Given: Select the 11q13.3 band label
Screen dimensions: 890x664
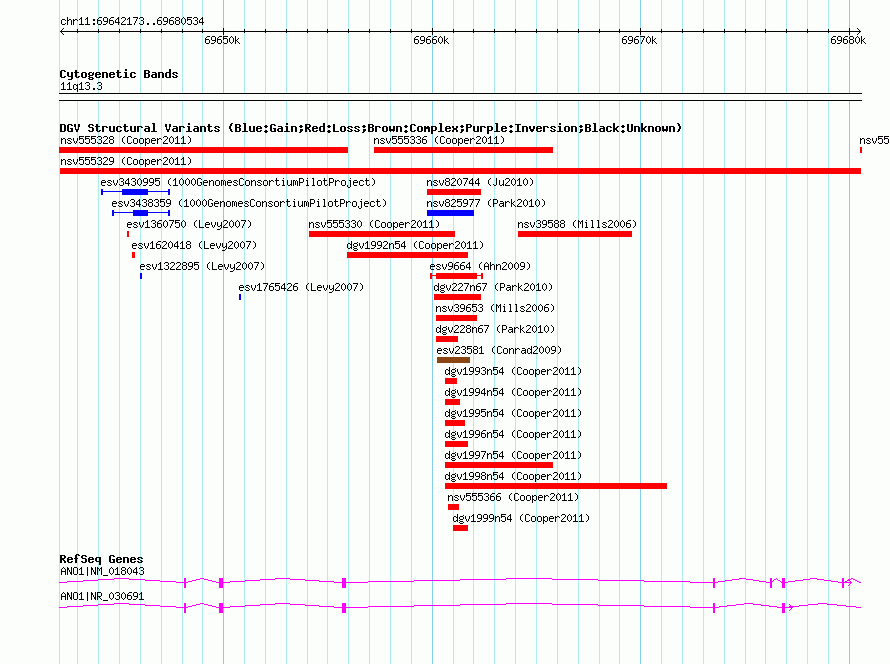Looking at the screenshot, I should (x=81, y=86).
